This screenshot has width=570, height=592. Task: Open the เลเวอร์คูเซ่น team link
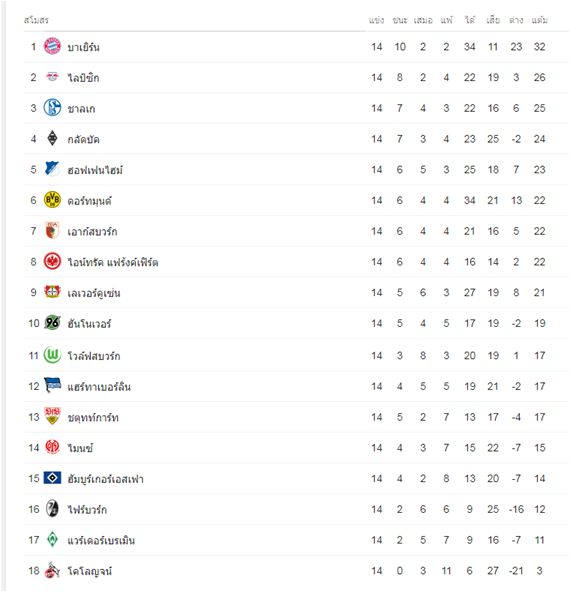pyautogui.click(x=94, y=293)
